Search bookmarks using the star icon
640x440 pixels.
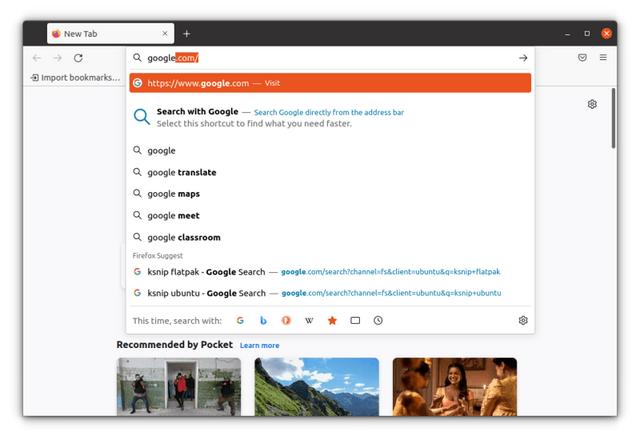tap(332, 320)
